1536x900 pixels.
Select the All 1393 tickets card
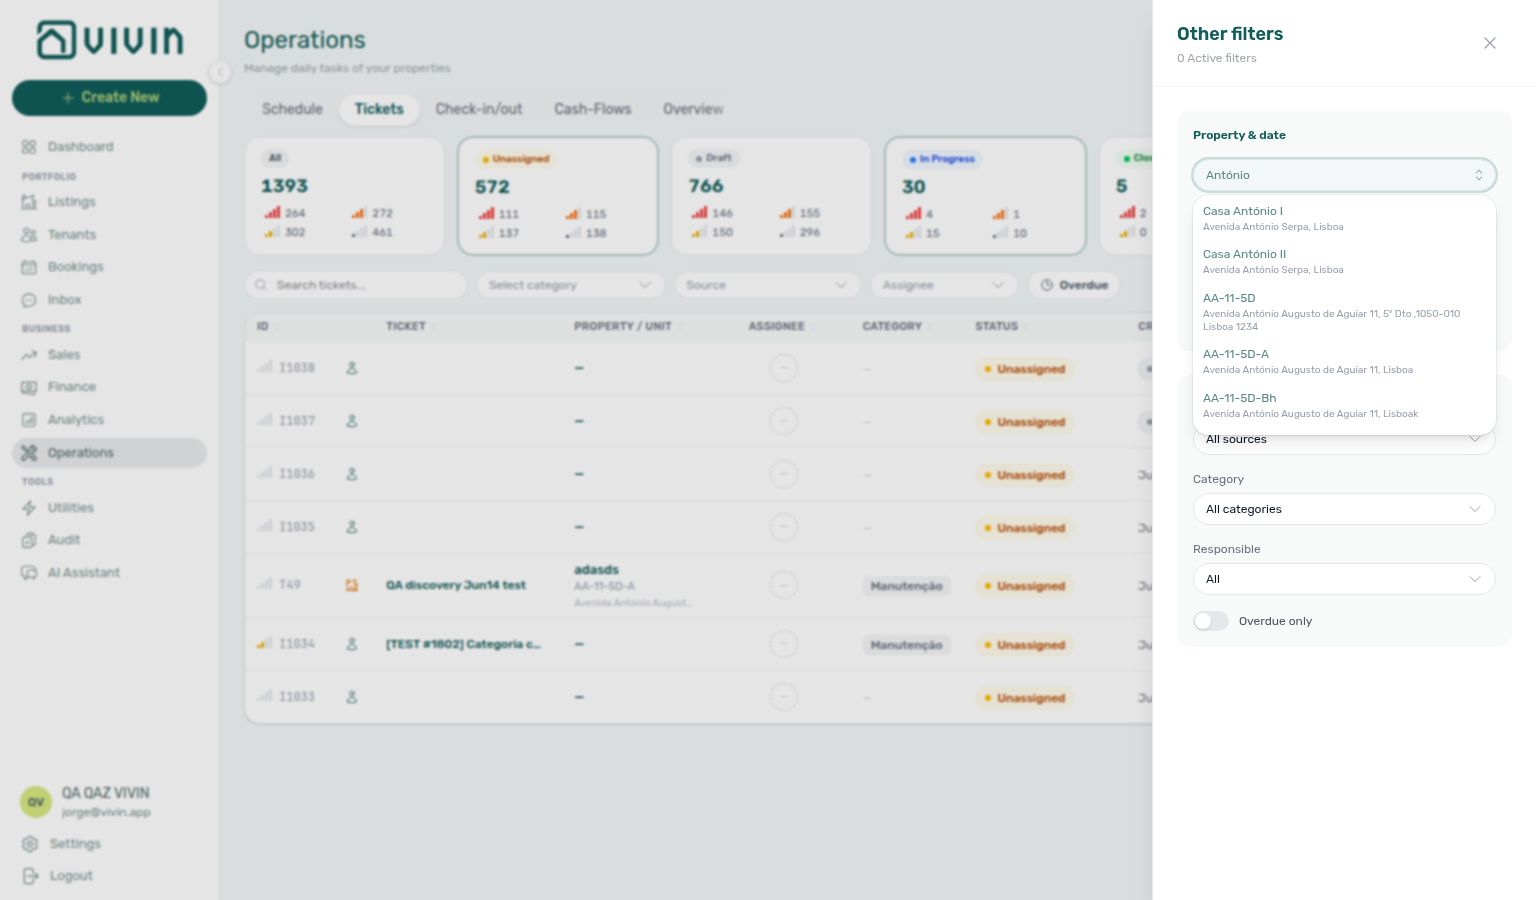pos(344,196)
